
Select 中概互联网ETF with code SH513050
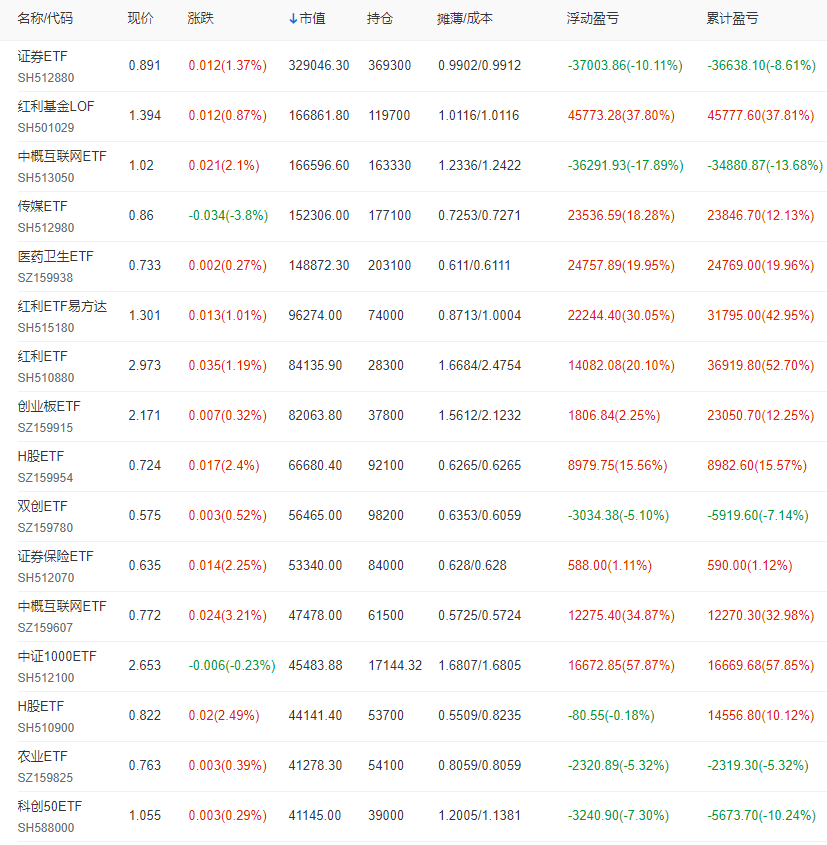pos(62,156)
